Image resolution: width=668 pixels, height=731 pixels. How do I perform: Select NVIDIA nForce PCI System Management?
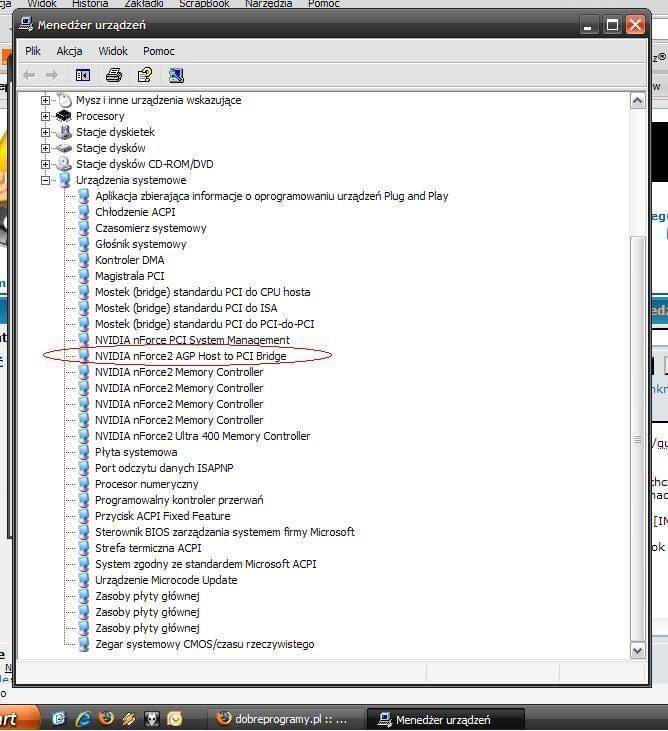[x=192, y=340]
